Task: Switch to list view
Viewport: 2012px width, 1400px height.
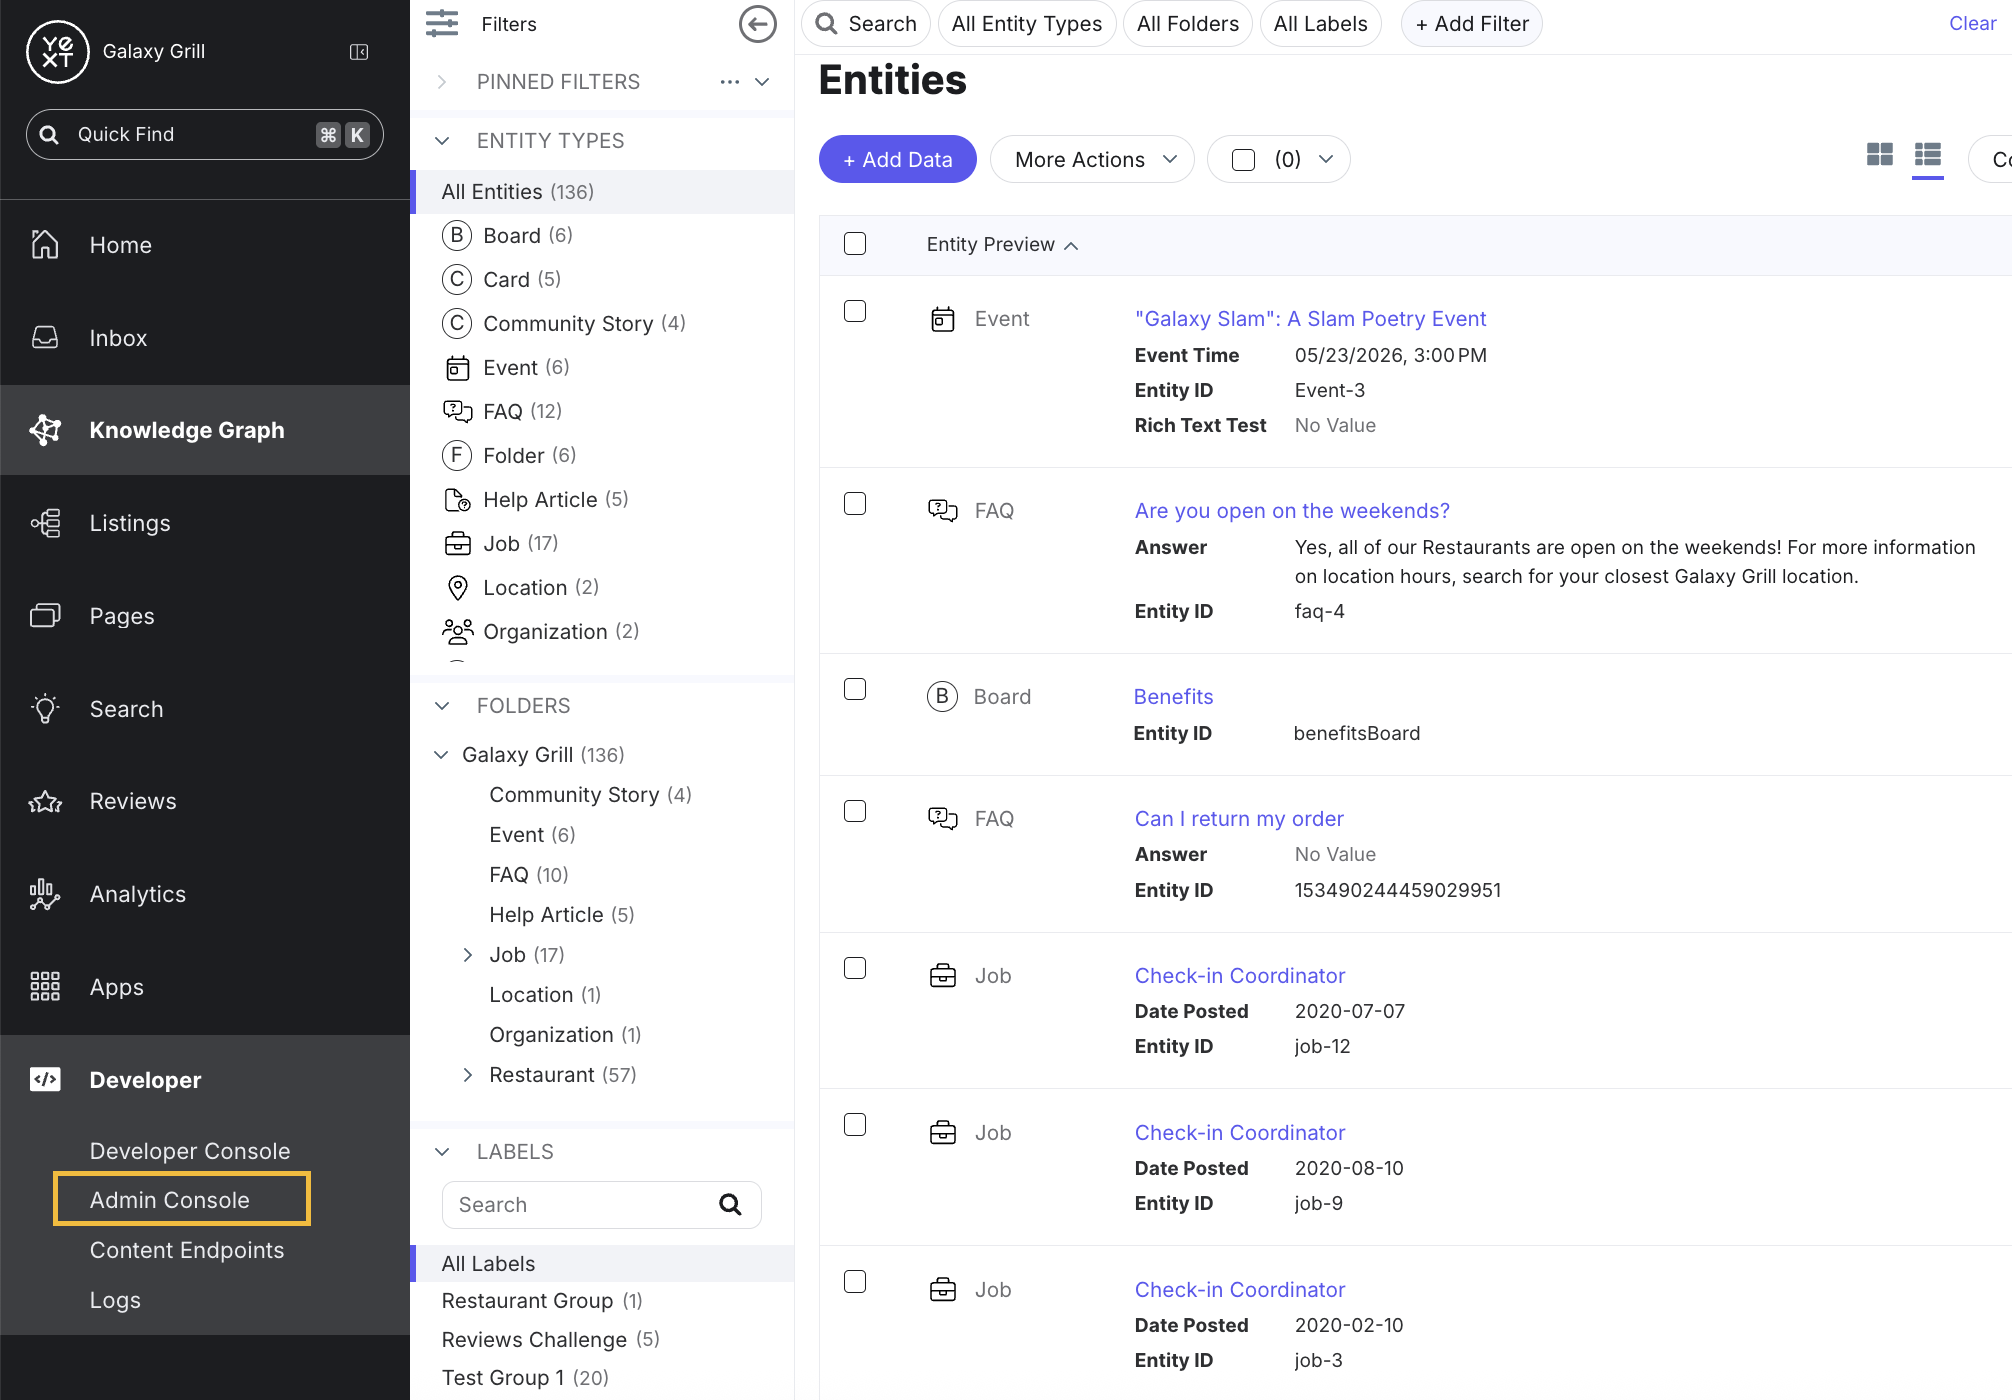Action: 1928,155
